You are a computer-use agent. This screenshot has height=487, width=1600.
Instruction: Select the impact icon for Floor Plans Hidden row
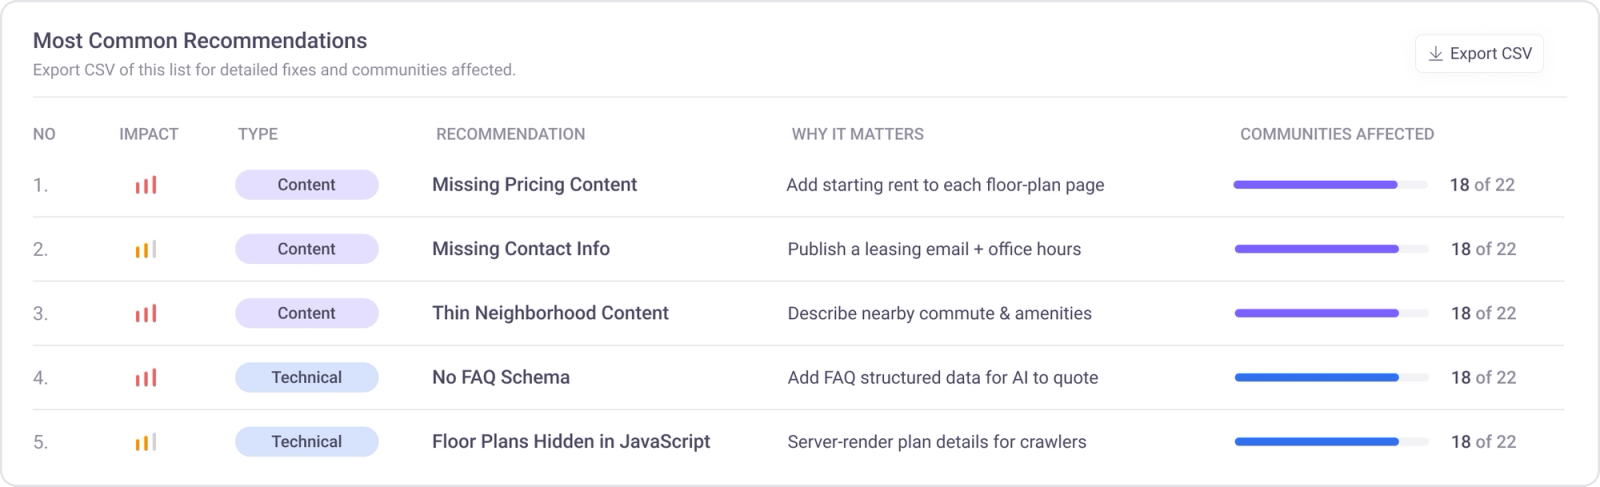click(x=146, y=442)
